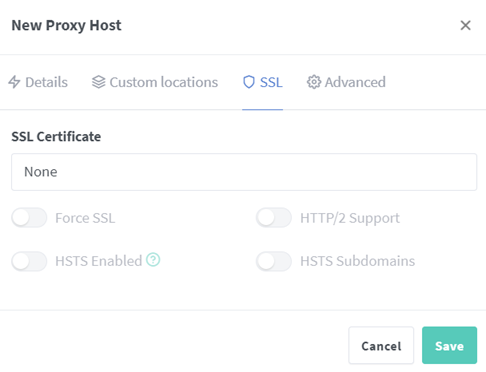Image resolution: width=486 pixels, height=372 pixels.
Task: Open the HSTS Enabled help question icon
Action: pos(153,260)
